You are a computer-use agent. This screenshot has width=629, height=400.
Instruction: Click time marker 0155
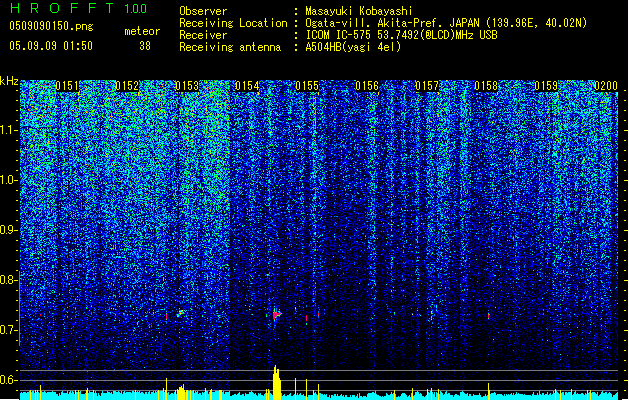click(307, 86)
